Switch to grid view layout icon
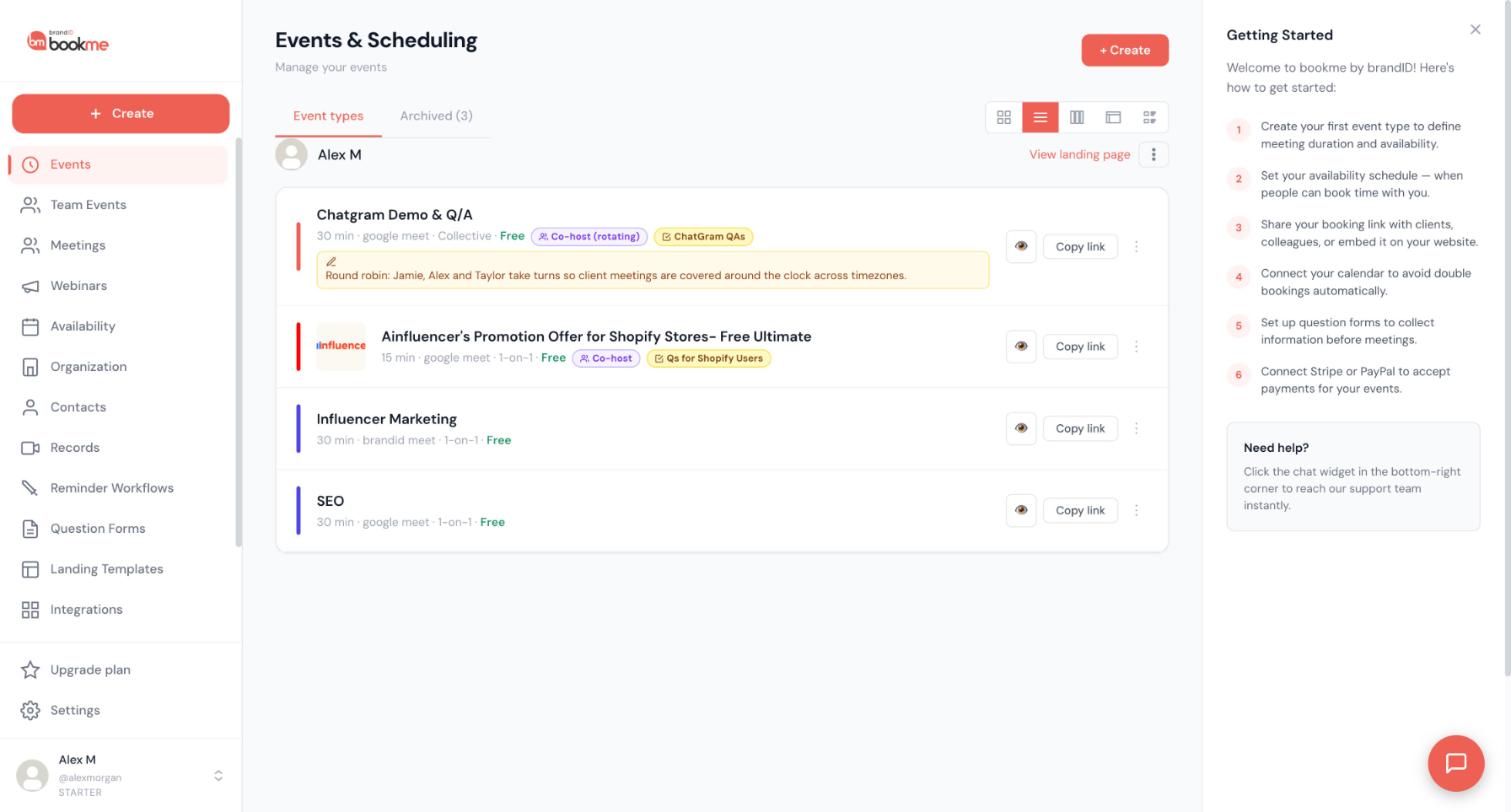Viewport: 1511px width, 812px height. 1004,117
